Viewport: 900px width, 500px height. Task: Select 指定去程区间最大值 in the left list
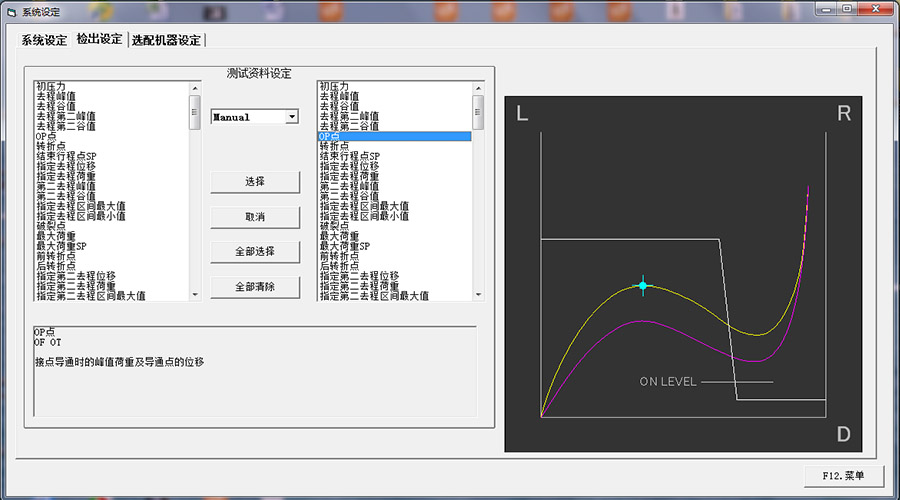click(x=81, y=206)
